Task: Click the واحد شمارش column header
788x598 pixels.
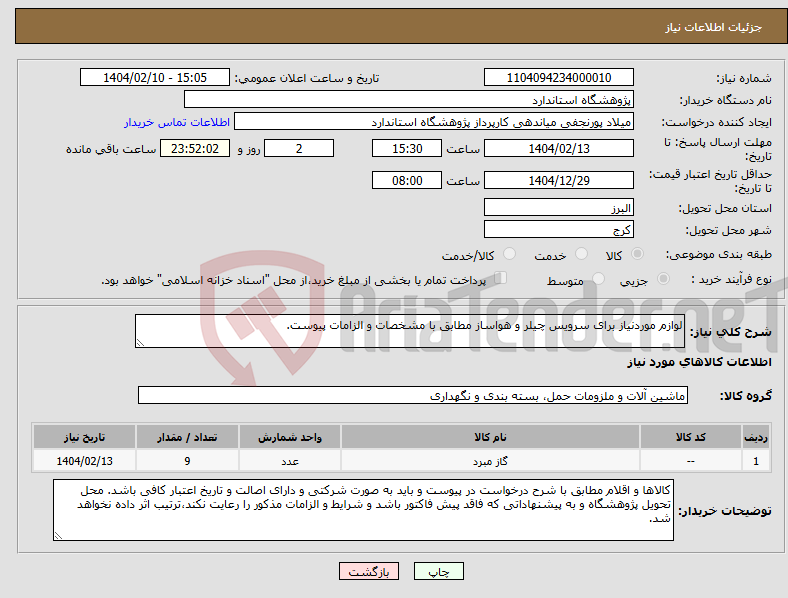Action: click(290, 437)
